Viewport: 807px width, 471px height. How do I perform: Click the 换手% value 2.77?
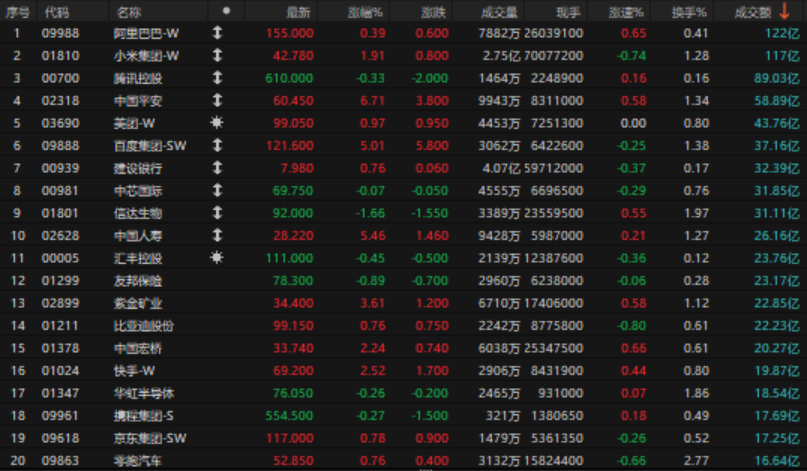[696, 461]
